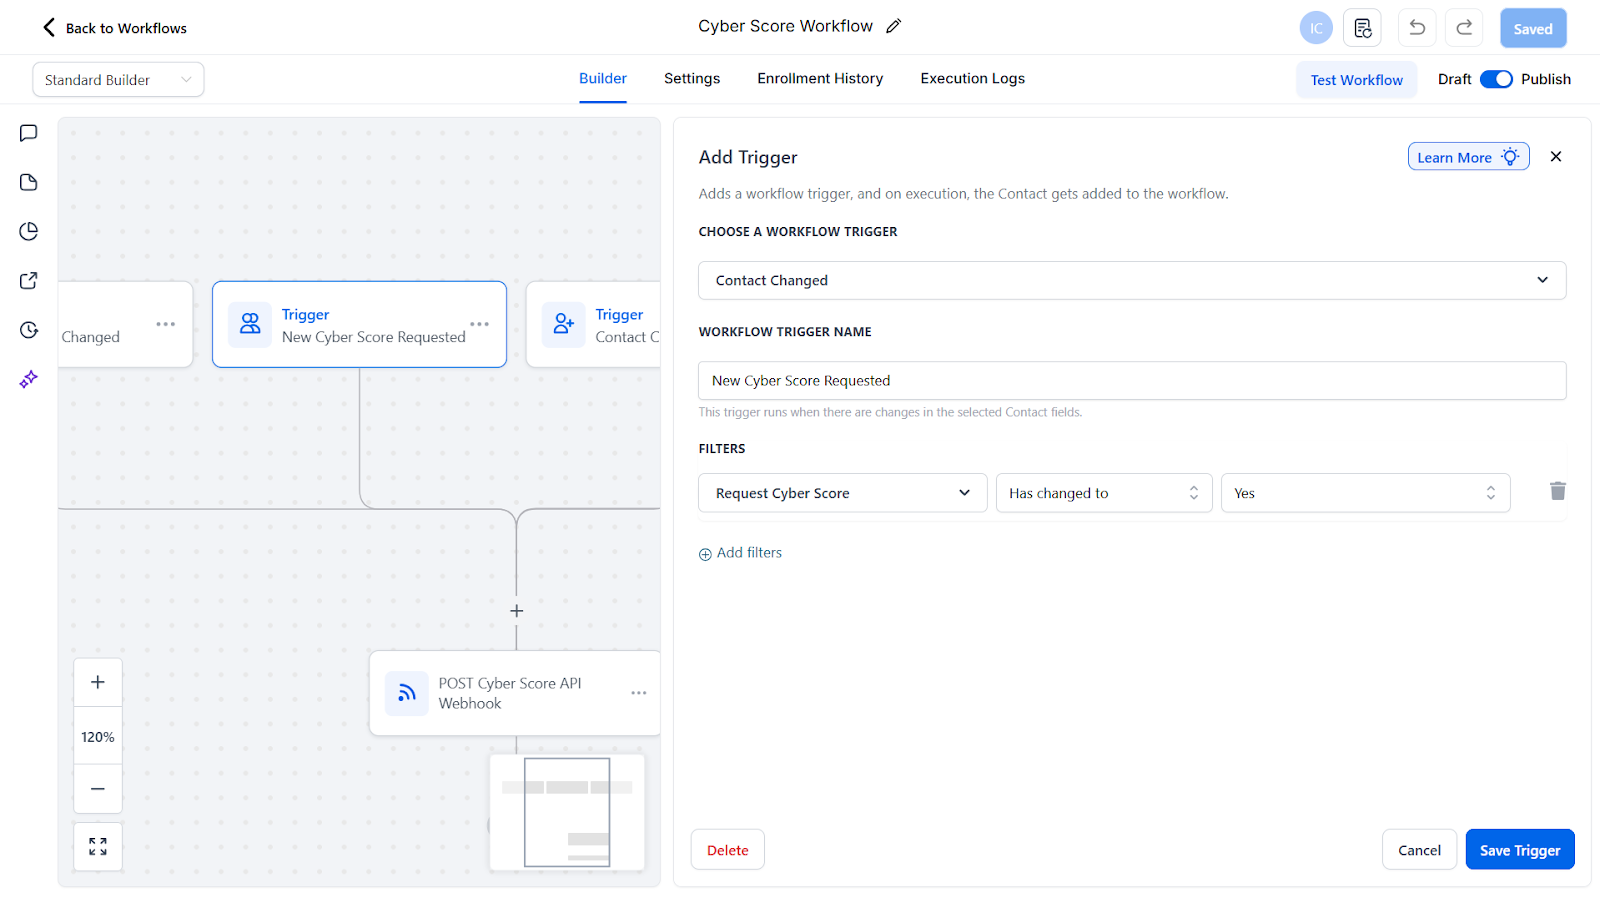The height and width of the screenshot is (898, 1600).
Task: Close the Add Trigger panel
Action: (1556, 156)
